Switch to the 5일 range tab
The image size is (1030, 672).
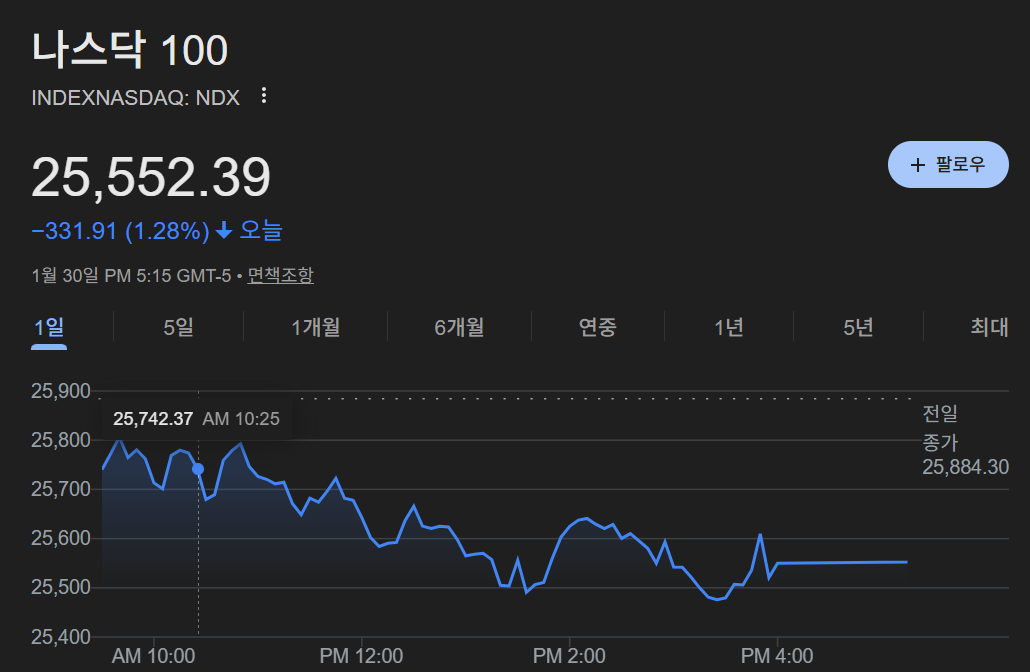coord(179,327)
